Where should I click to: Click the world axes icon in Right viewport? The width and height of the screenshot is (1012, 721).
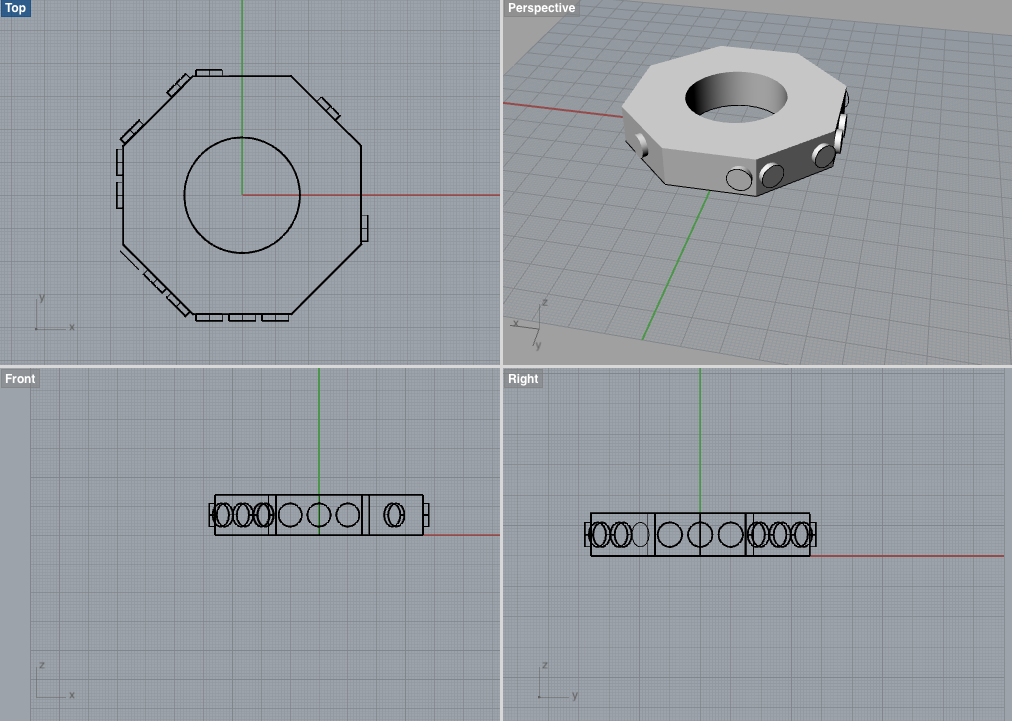[x=558, y=681]
